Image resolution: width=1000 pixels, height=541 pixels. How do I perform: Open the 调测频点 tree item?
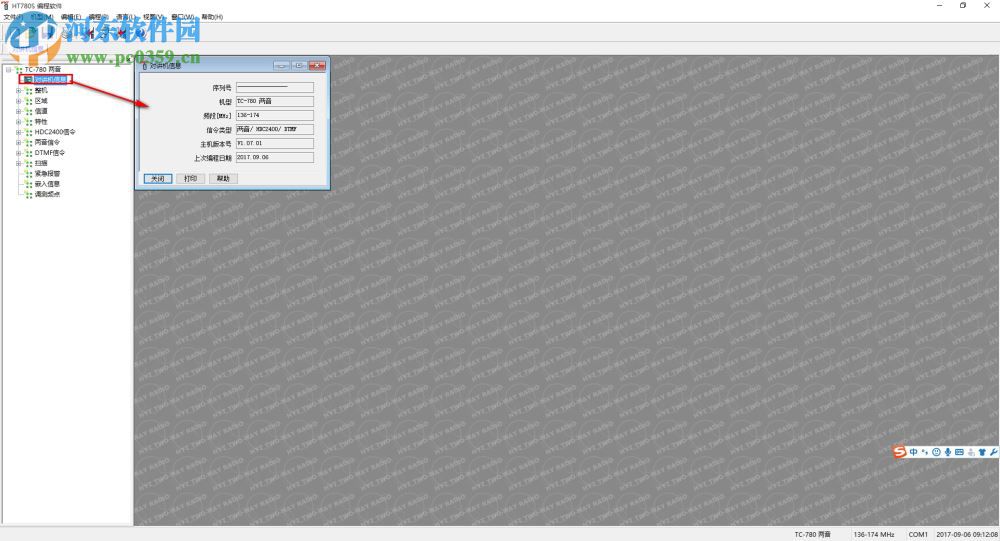point(47,194)
